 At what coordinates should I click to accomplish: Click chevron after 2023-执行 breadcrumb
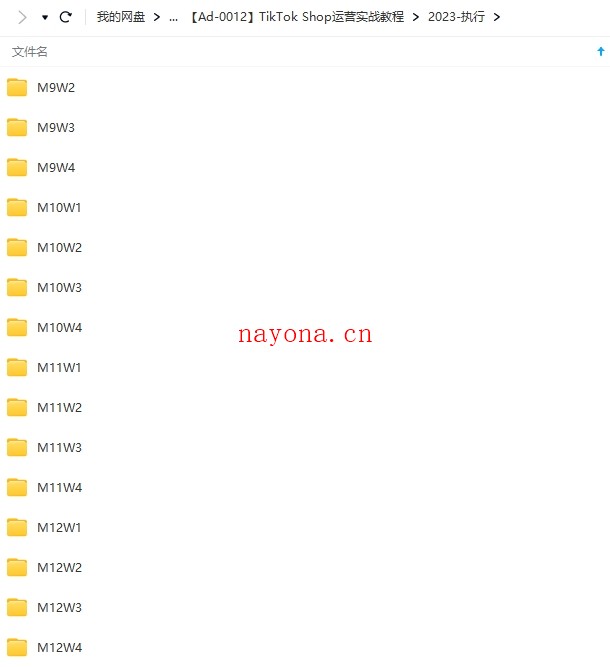496,17
